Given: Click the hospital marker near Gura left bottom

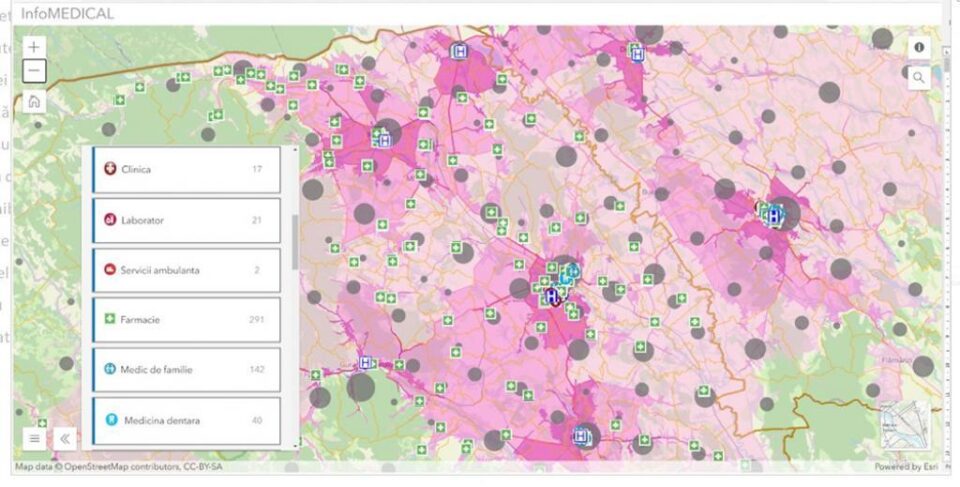Looking at the screenshot, I should [x=366, y=363].
